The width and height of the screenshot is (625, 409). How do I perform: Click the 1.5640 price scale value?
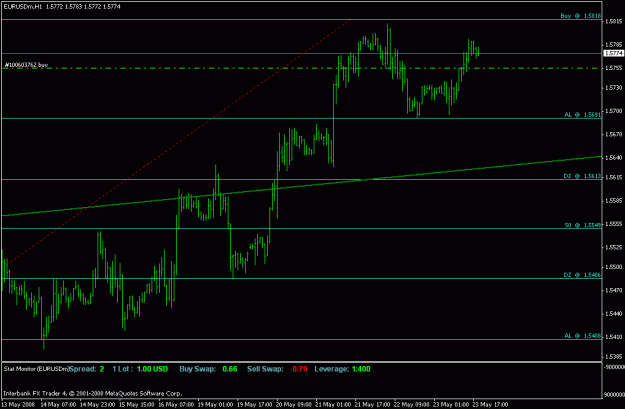(x=614, y=157)
